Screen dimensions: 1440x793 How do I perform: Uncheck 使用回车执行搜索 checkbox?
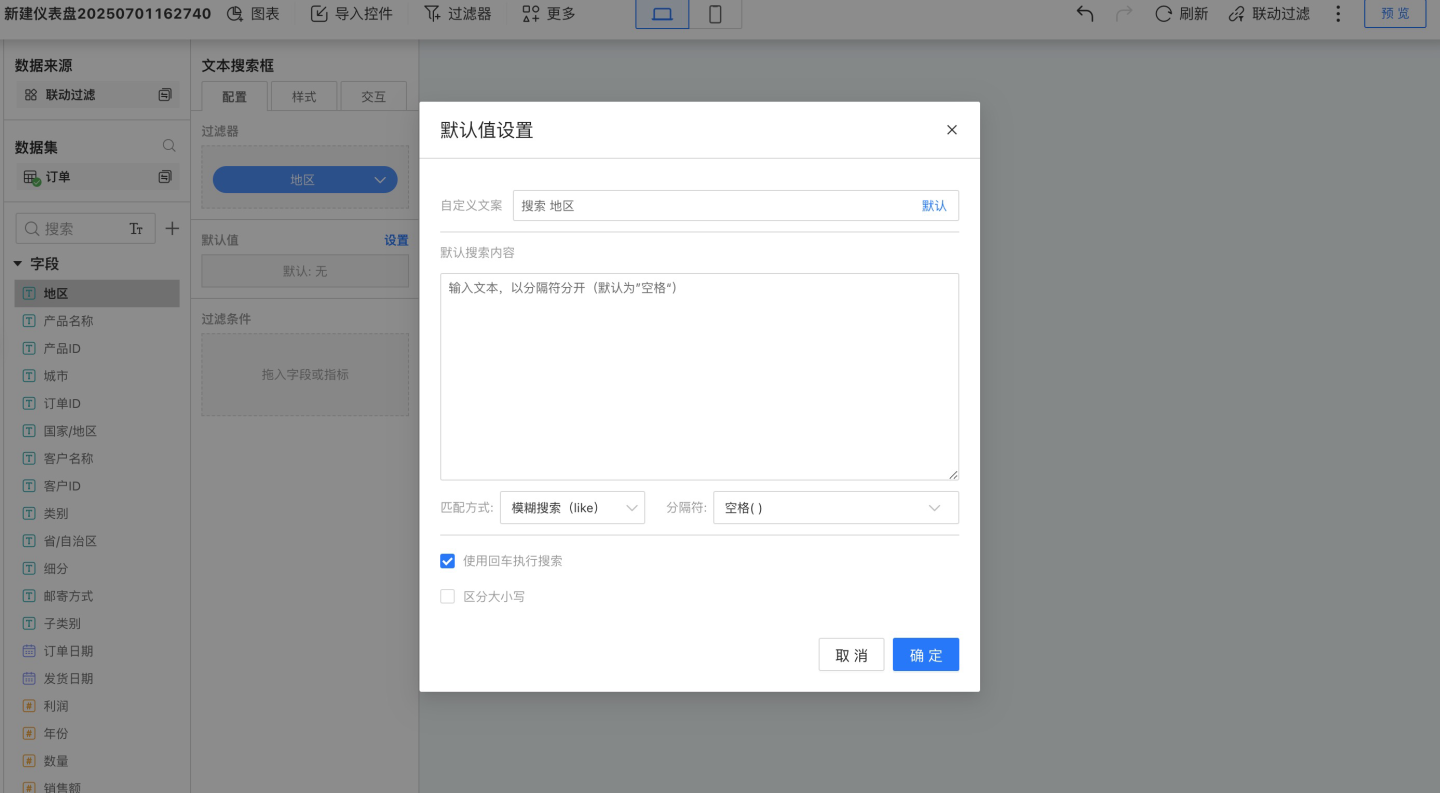[448, 561]
